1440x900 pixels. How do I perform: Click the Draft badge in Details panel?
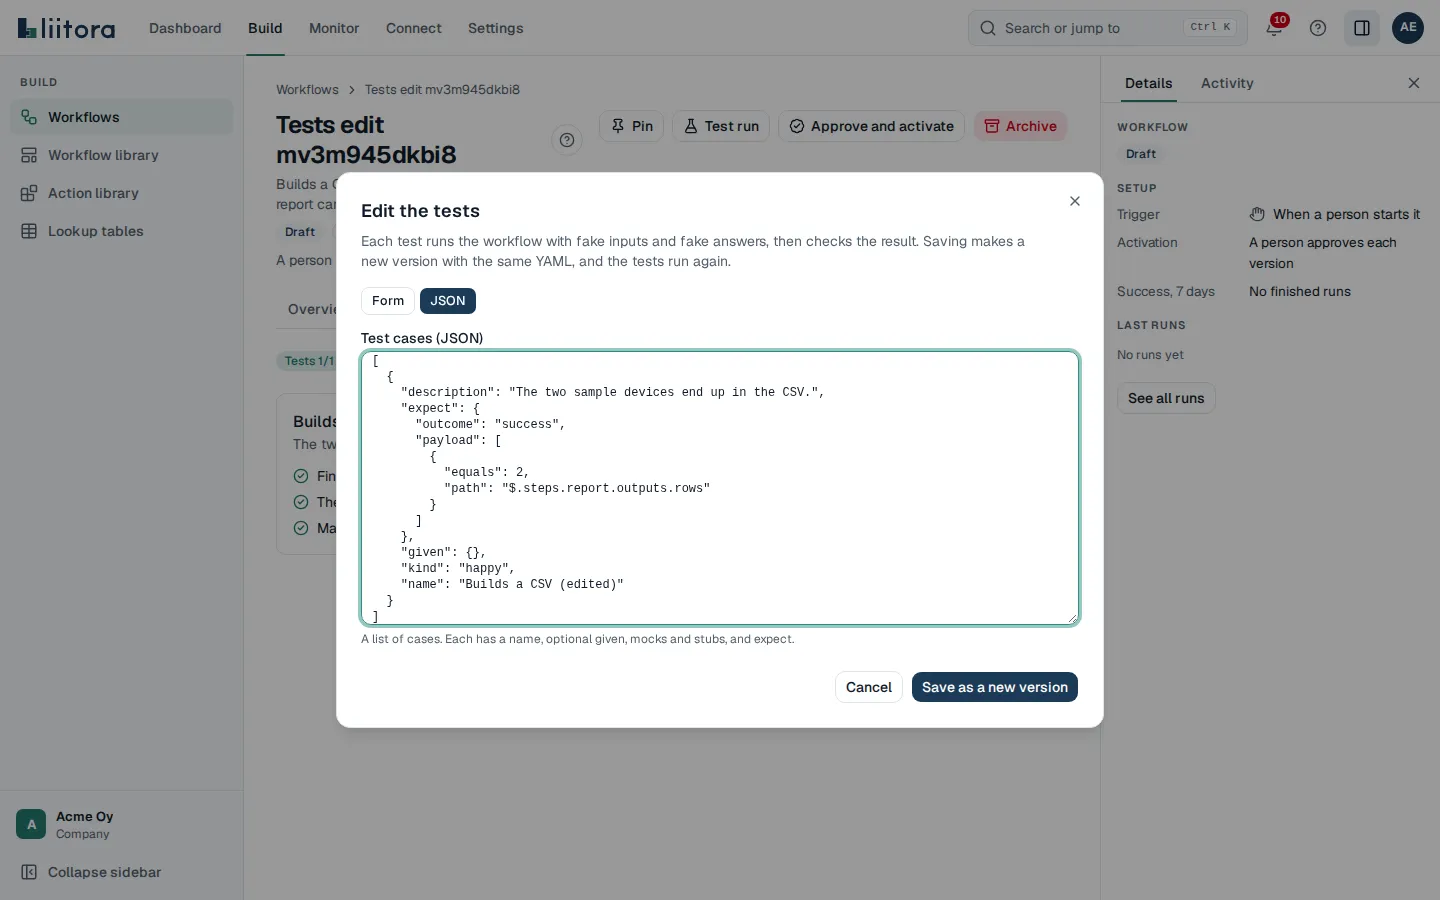pyautogui.click(x=1141, y=154)
